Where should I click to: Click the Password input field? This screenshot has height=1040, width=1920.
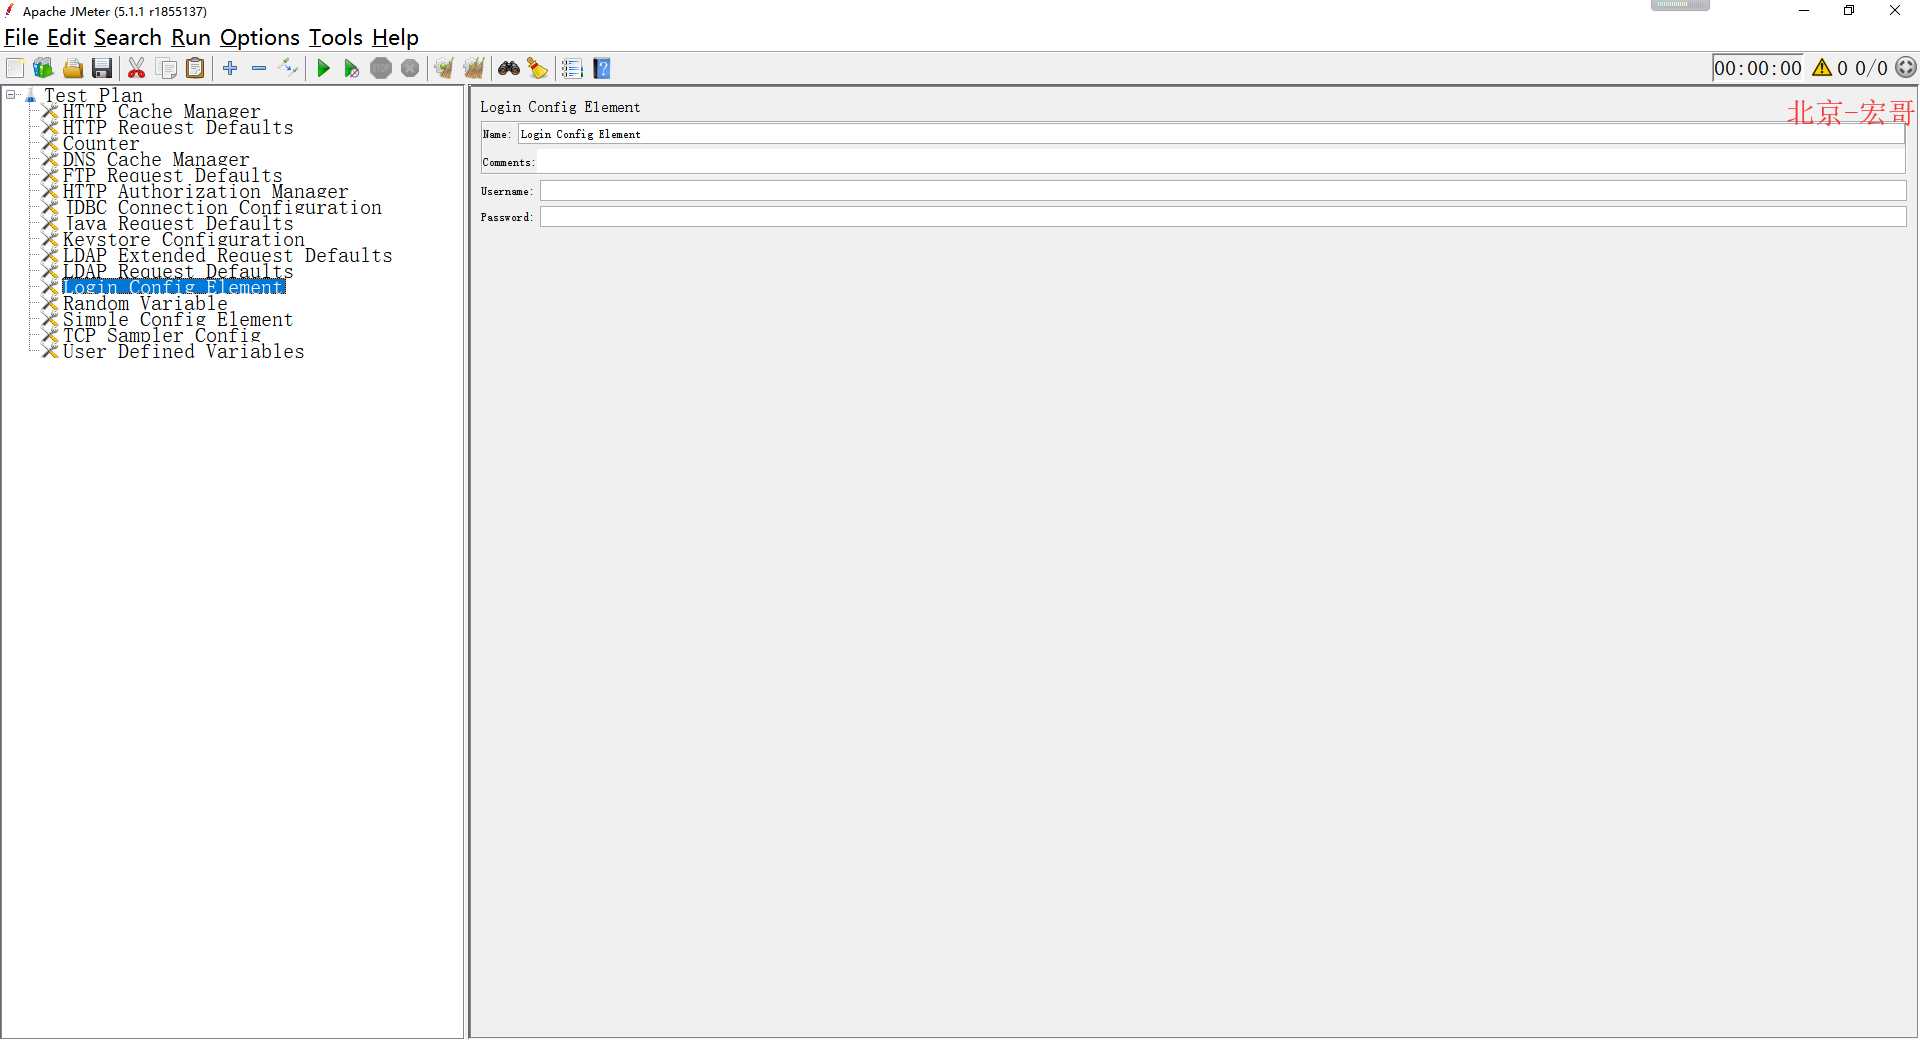point(1223,217)
